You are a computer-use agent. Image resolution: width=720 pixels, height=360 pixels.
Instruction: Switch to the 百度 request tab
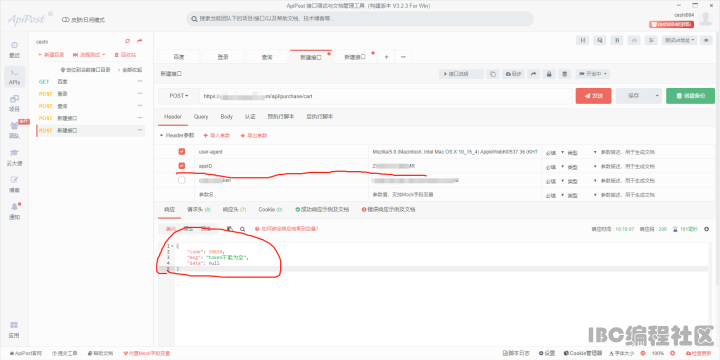[179, 57]
